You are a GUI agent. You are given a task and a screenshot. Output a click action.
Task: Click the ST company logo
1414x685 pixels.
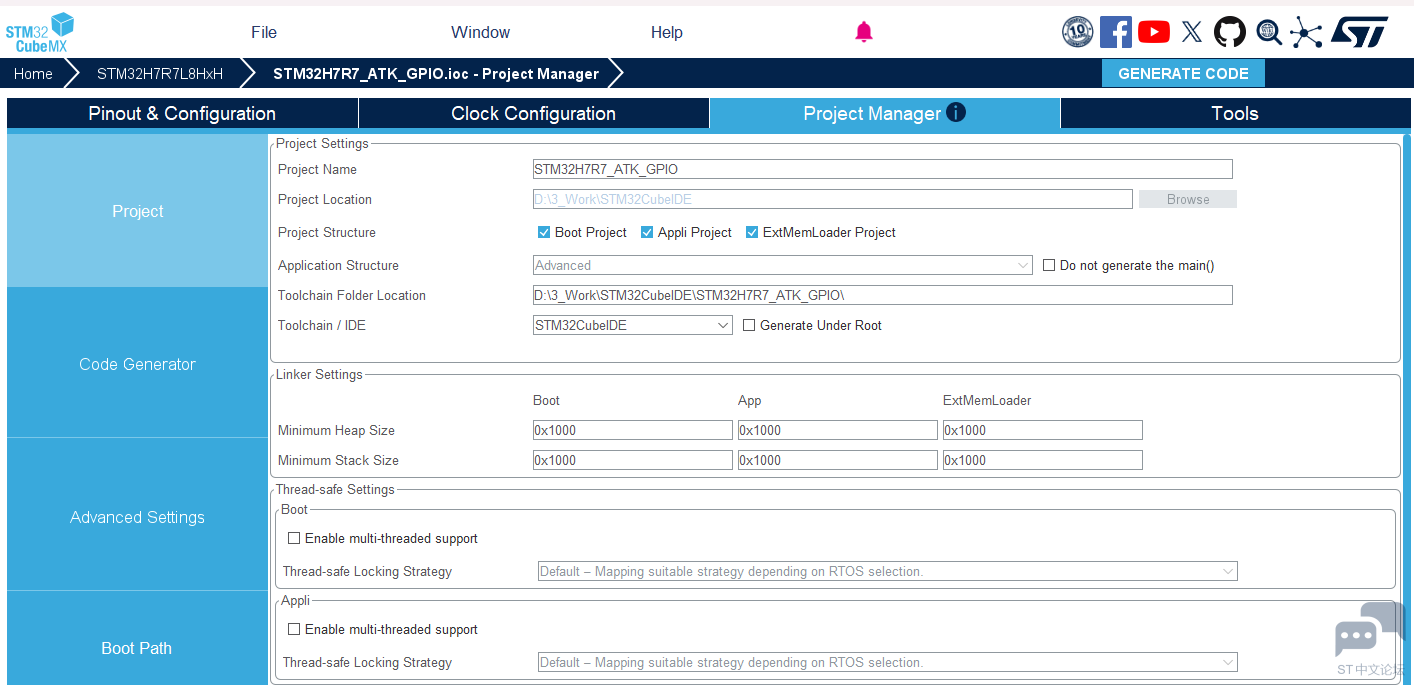pyautogui.click(x=1359, y=32)
